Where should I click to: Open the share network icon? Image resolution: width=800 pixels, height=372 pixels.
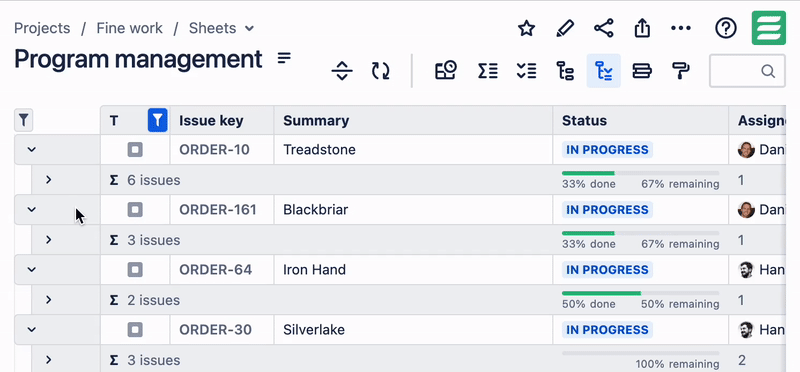[x=604, y=29]
